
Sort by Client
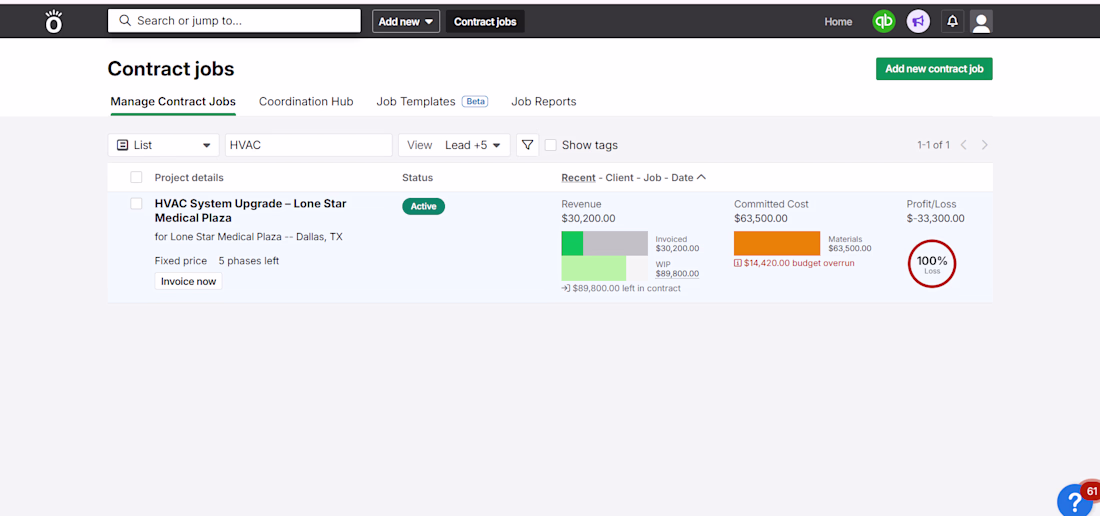point(619,177)
